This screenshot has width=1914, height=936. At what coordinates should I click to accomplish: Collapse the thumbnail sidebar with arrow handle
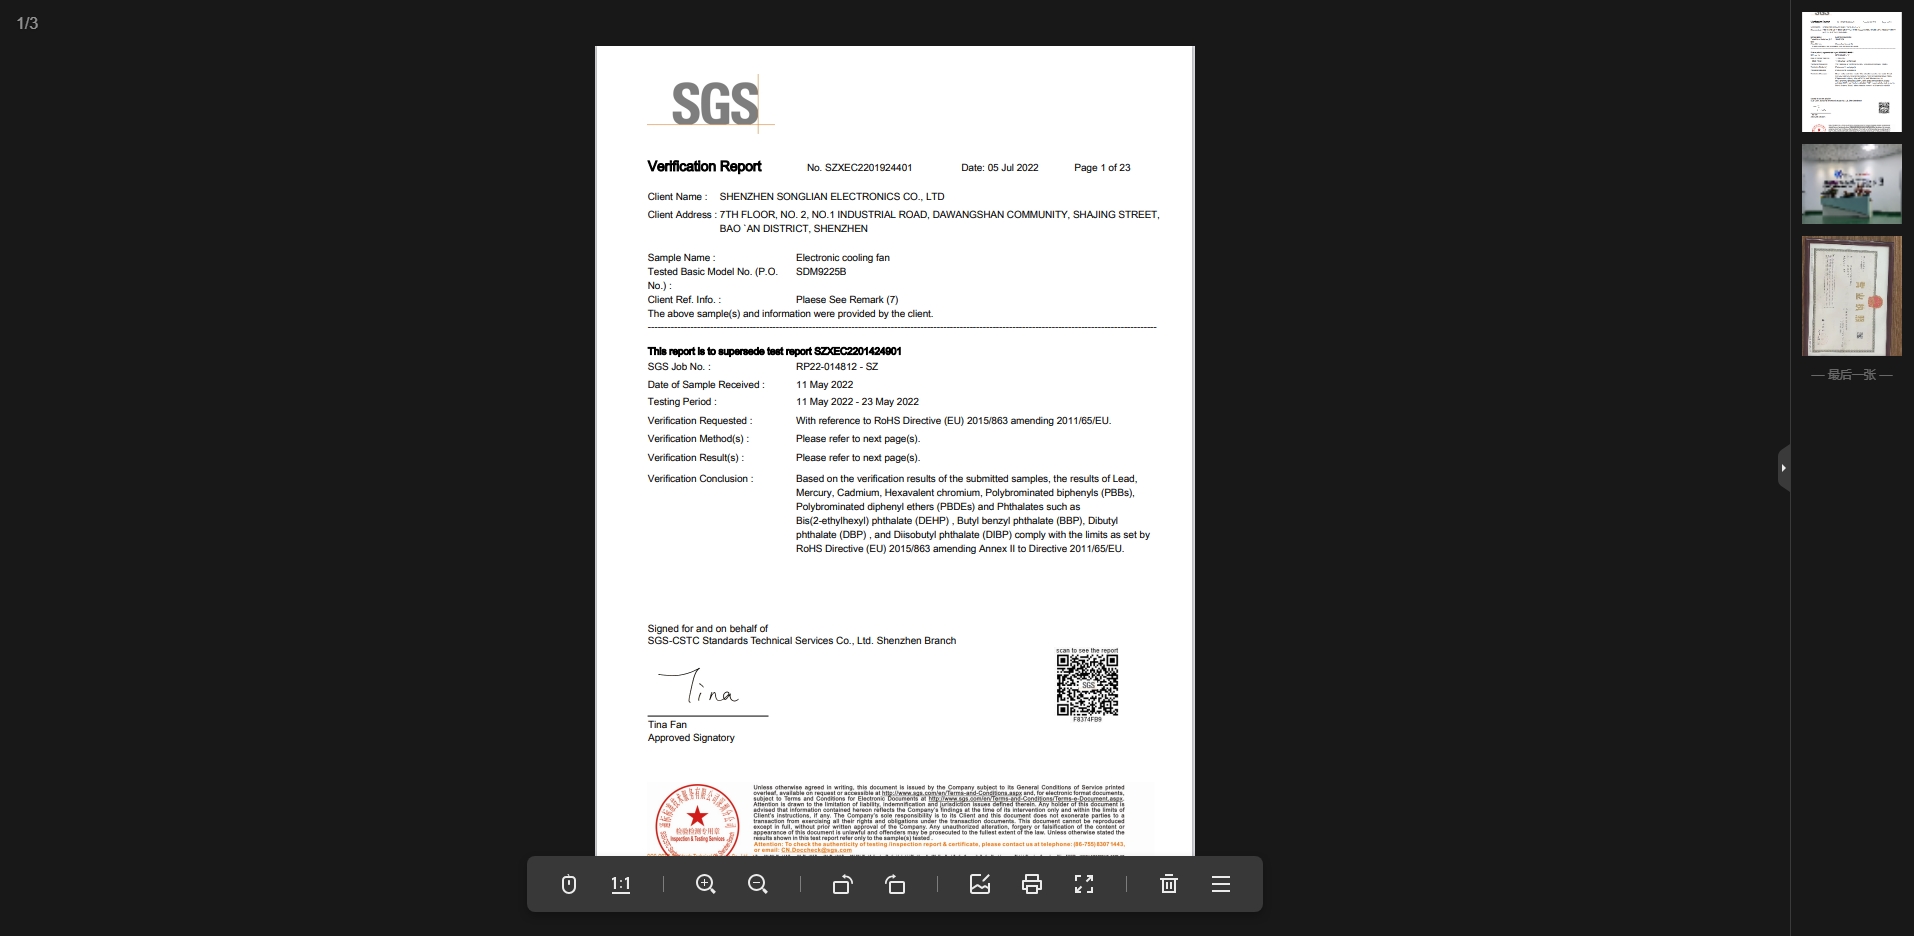1784,468
